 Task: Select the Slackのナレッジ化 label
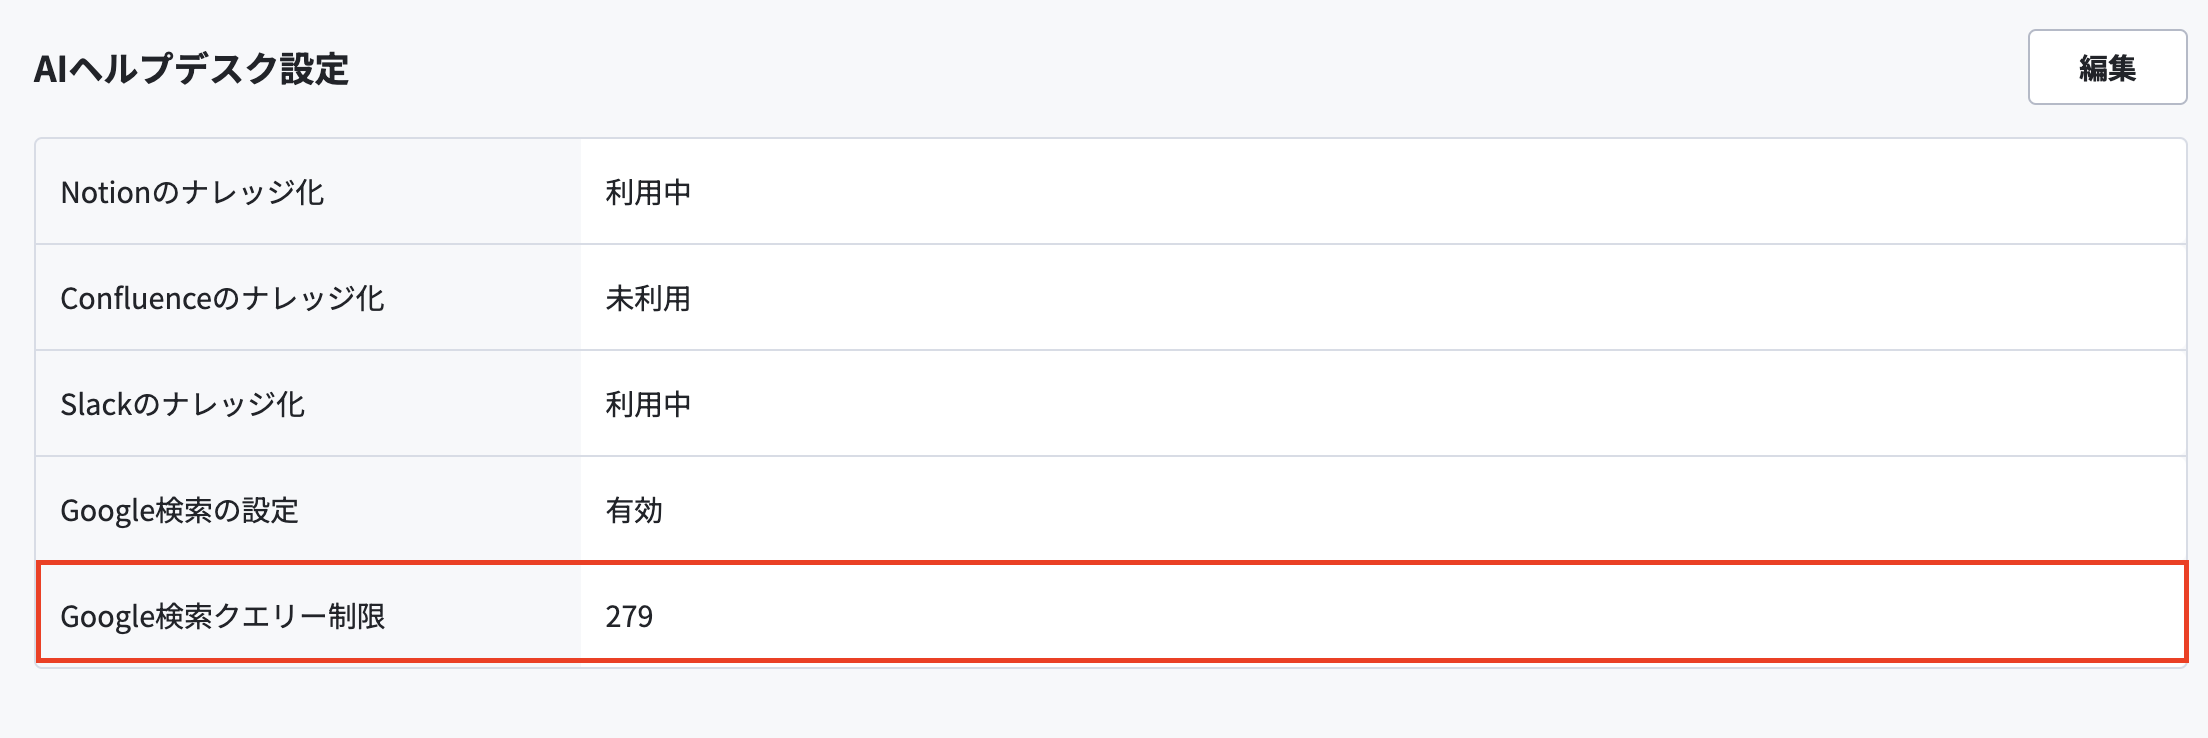[x=182, y=404]
